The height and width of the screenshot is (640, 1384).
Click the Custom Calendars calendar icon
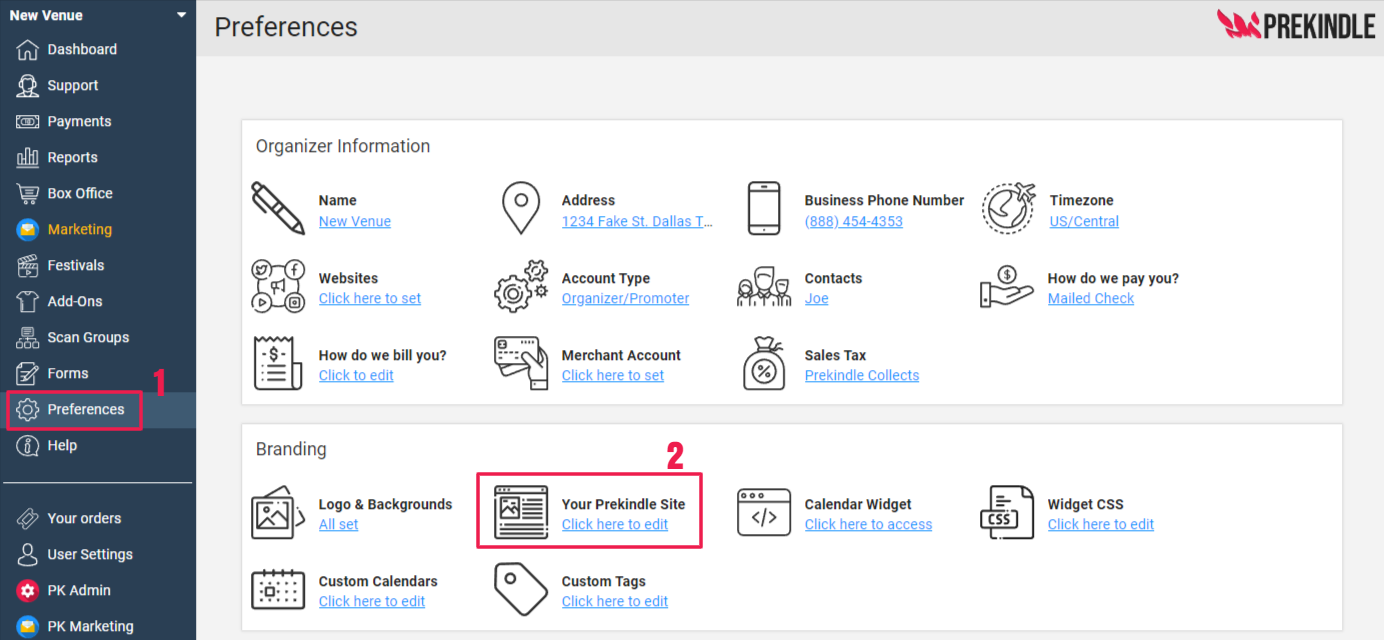click(278, 589)
